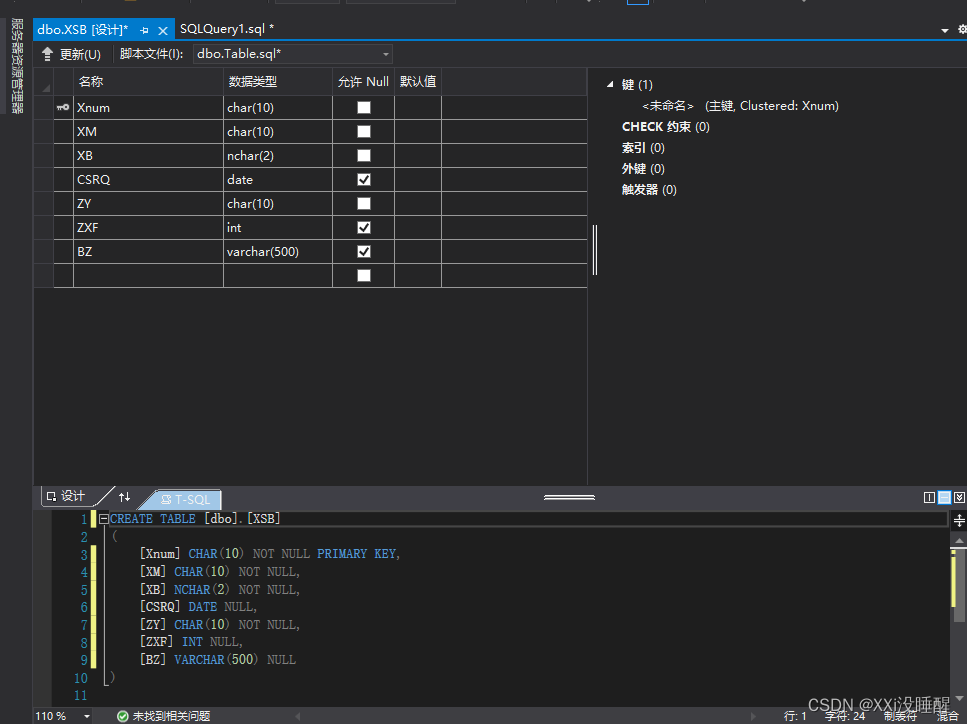Screen dimensions: 967x724
Task: Open the tab list dropdown arrow
Action: tap(944, 30)
